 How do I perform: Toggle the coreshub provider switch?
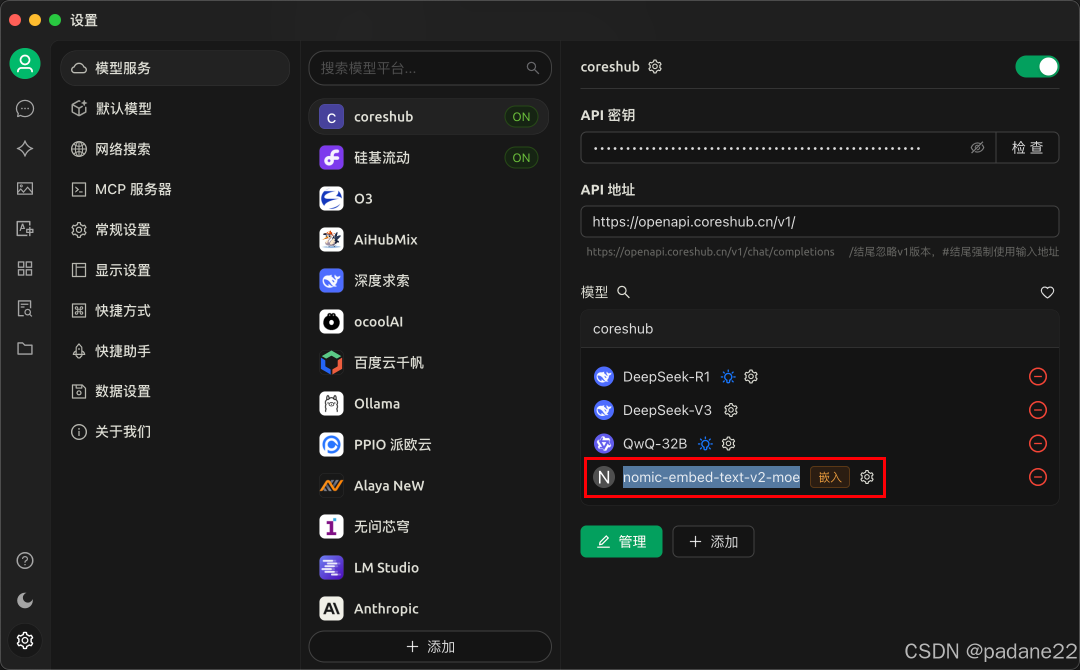1037,67
